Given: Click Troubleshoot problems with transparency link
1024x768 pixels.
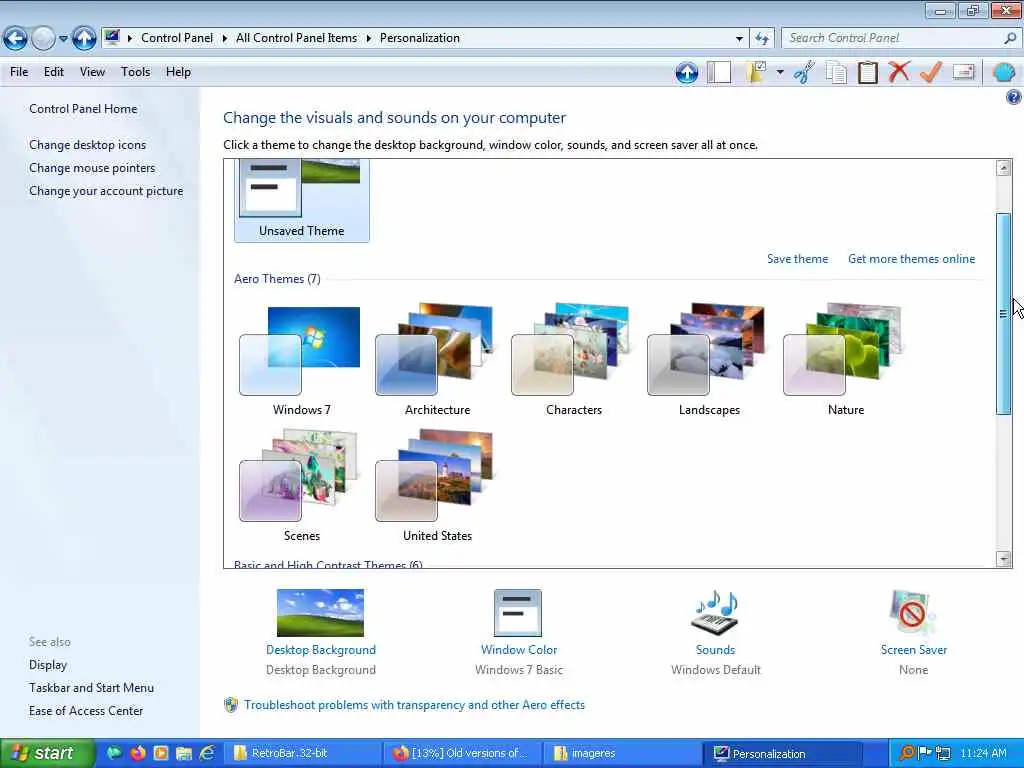Looking at the screenshot, I should tap(414, 705).
